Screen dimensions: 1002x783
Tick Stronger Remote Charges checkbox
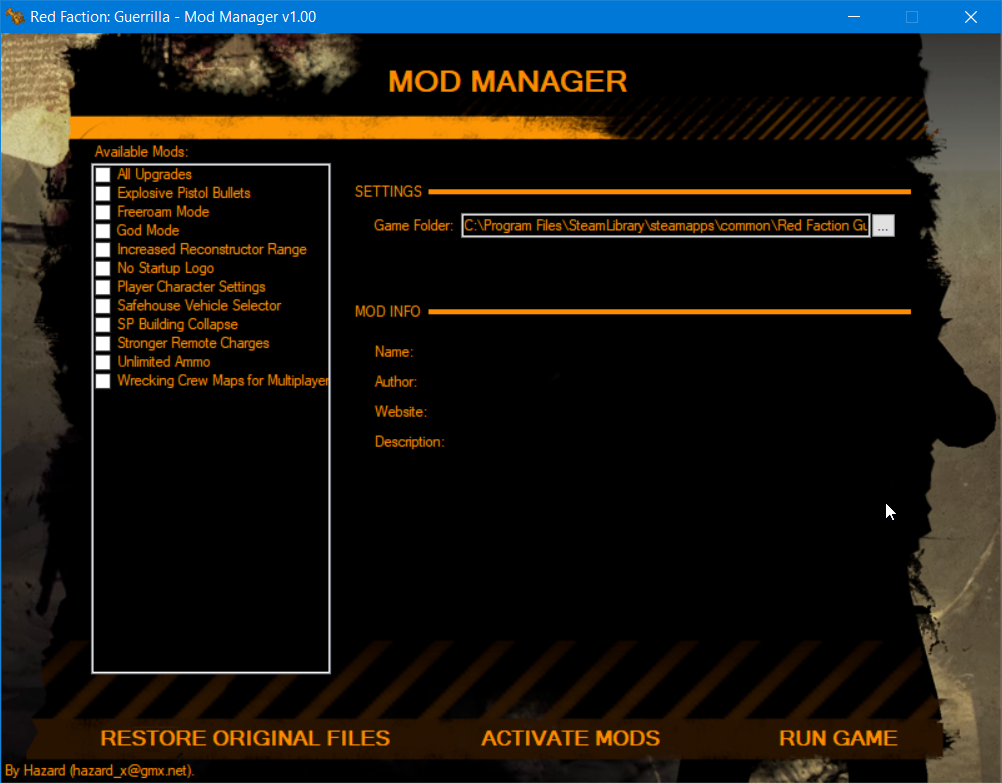point(103,343)
